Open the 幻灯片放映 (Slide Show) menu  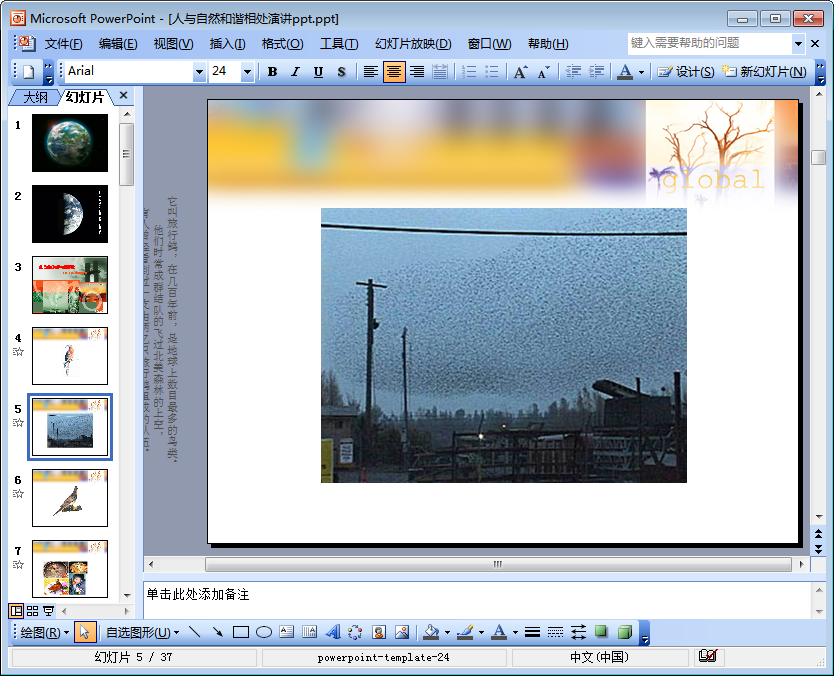413,44
